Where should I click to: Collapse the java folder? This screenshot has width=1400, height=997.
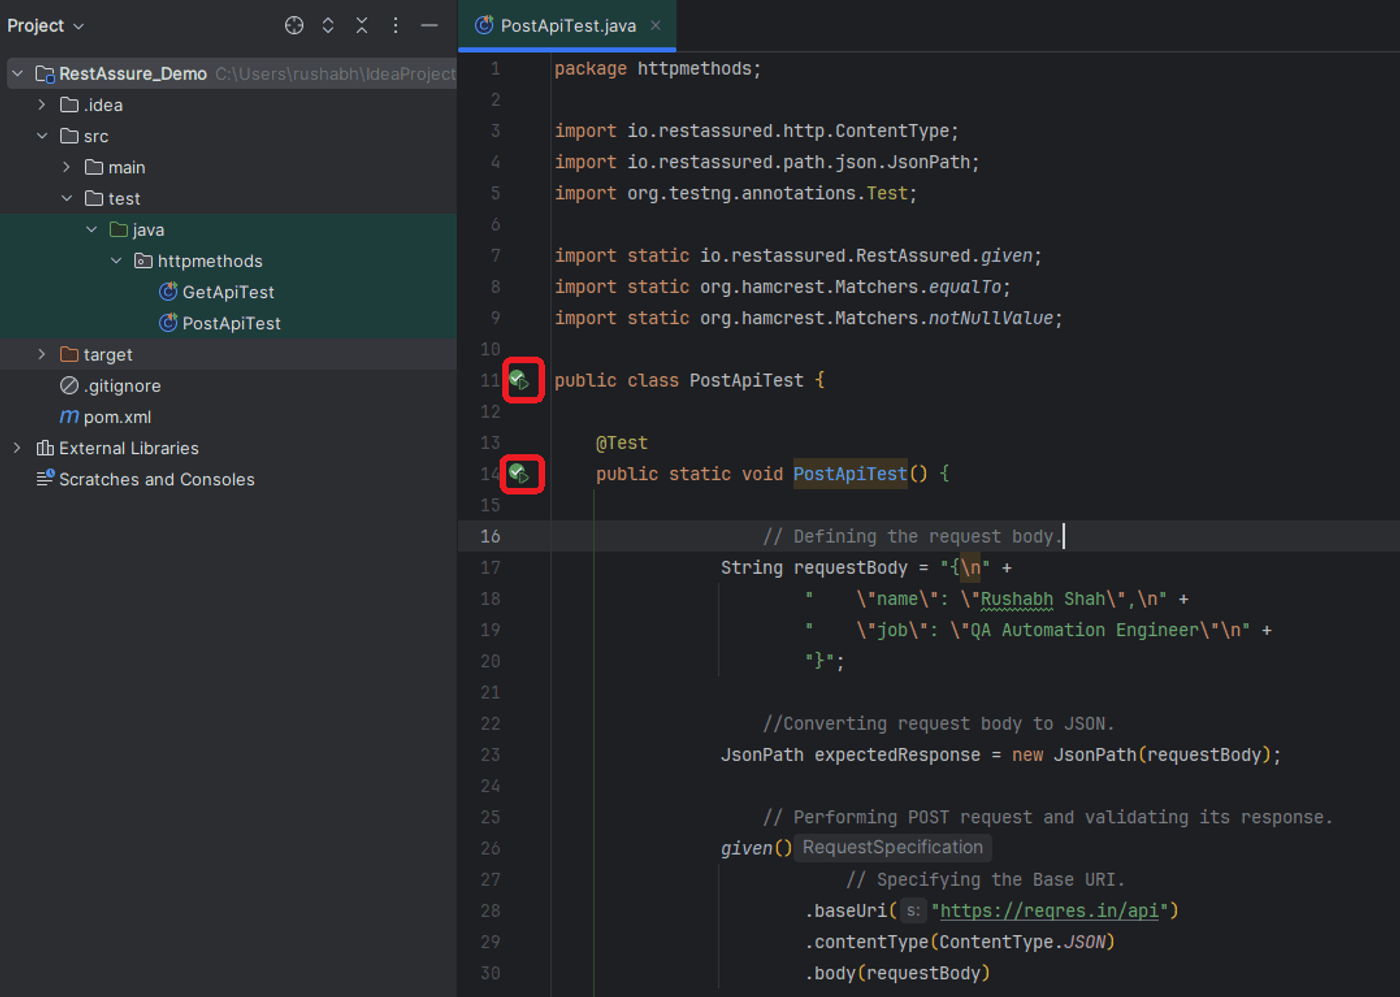coord(91,229)
